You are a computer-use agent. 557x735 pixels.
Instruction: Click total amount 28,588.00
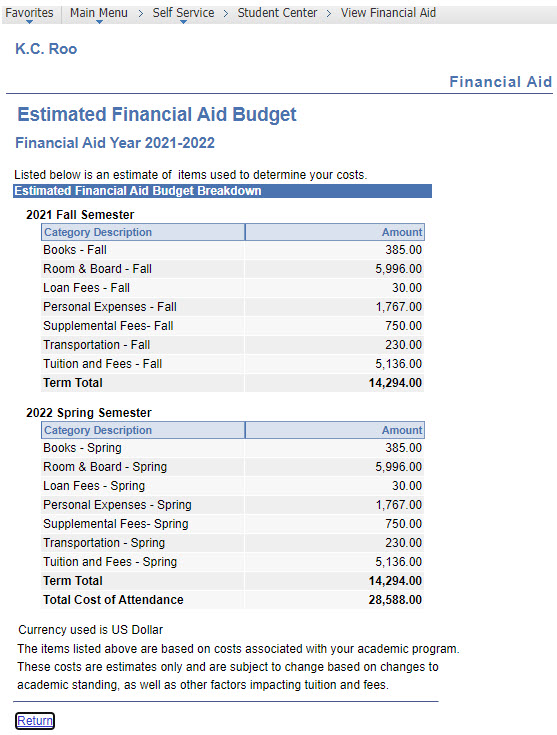[395, 600]
